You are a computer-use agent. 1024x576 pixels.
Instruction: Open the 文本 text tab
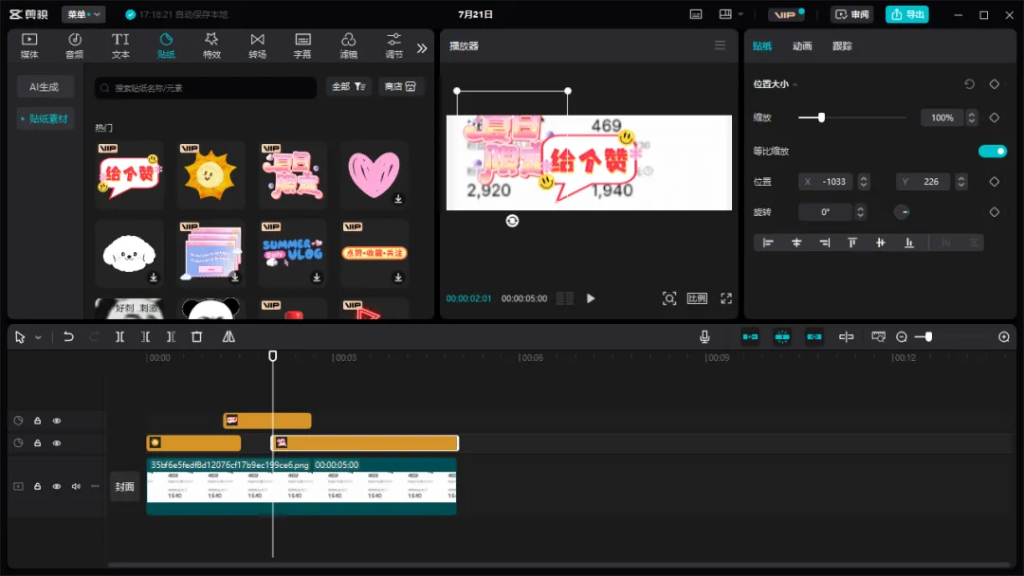(x=120, y=46)
